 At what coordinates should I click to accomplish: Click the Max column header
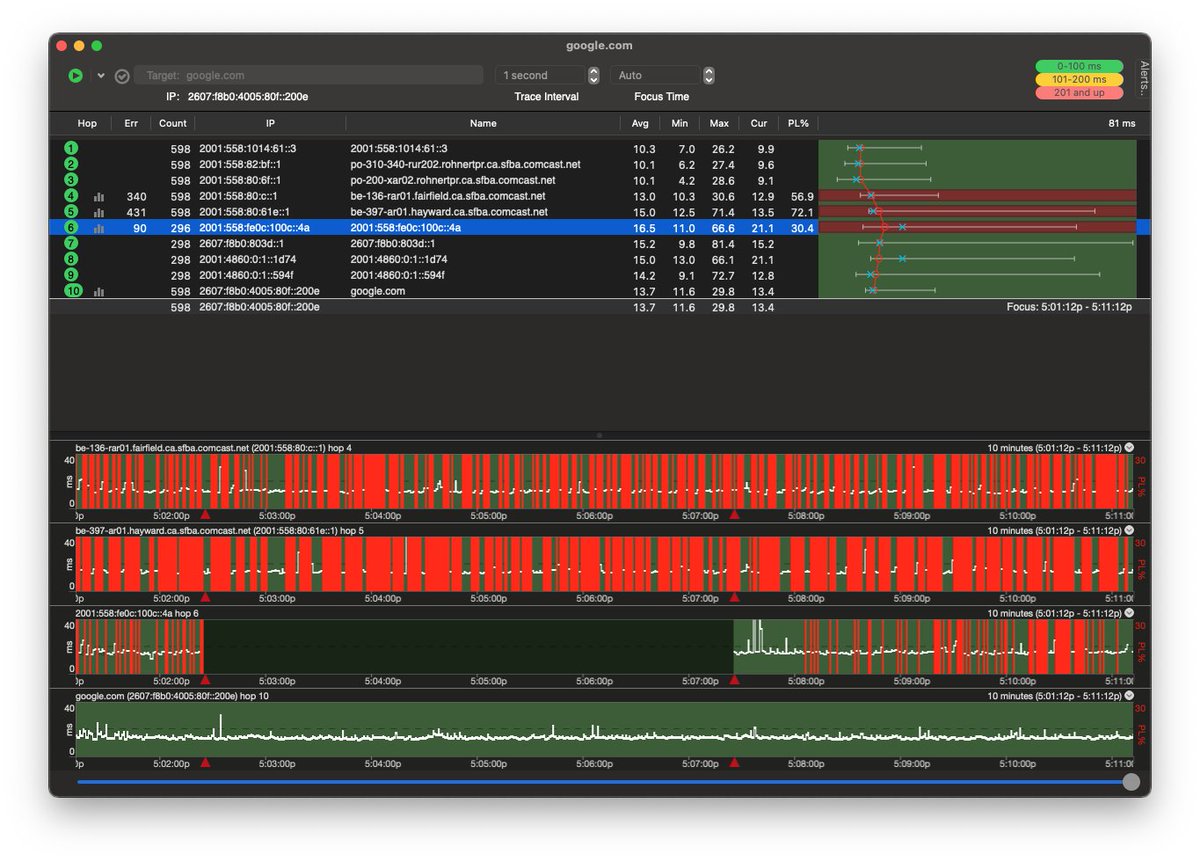pos(719,123)
